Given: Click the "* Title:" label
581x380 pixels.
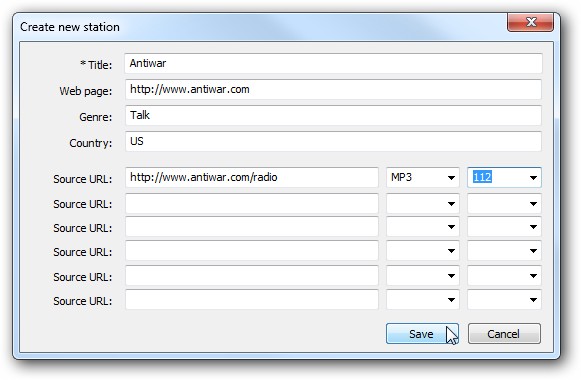Looking at the screenshot, I should 96,65.
